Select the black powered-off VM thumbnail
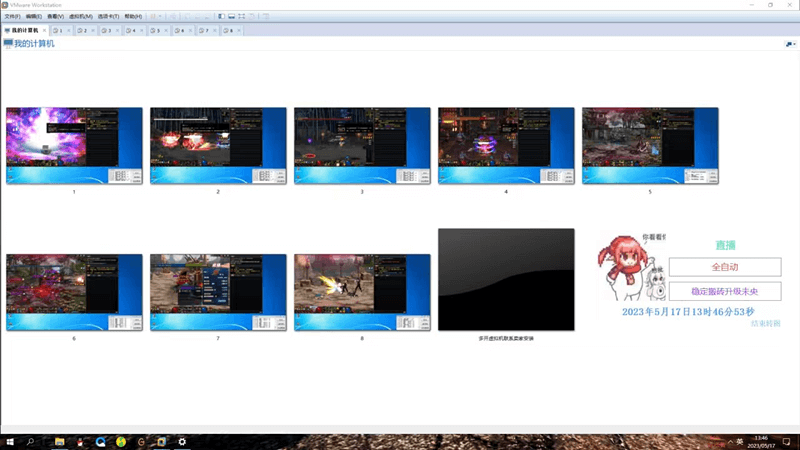The height and width of the screenshot is (450, 800). [x=506, y=280]
